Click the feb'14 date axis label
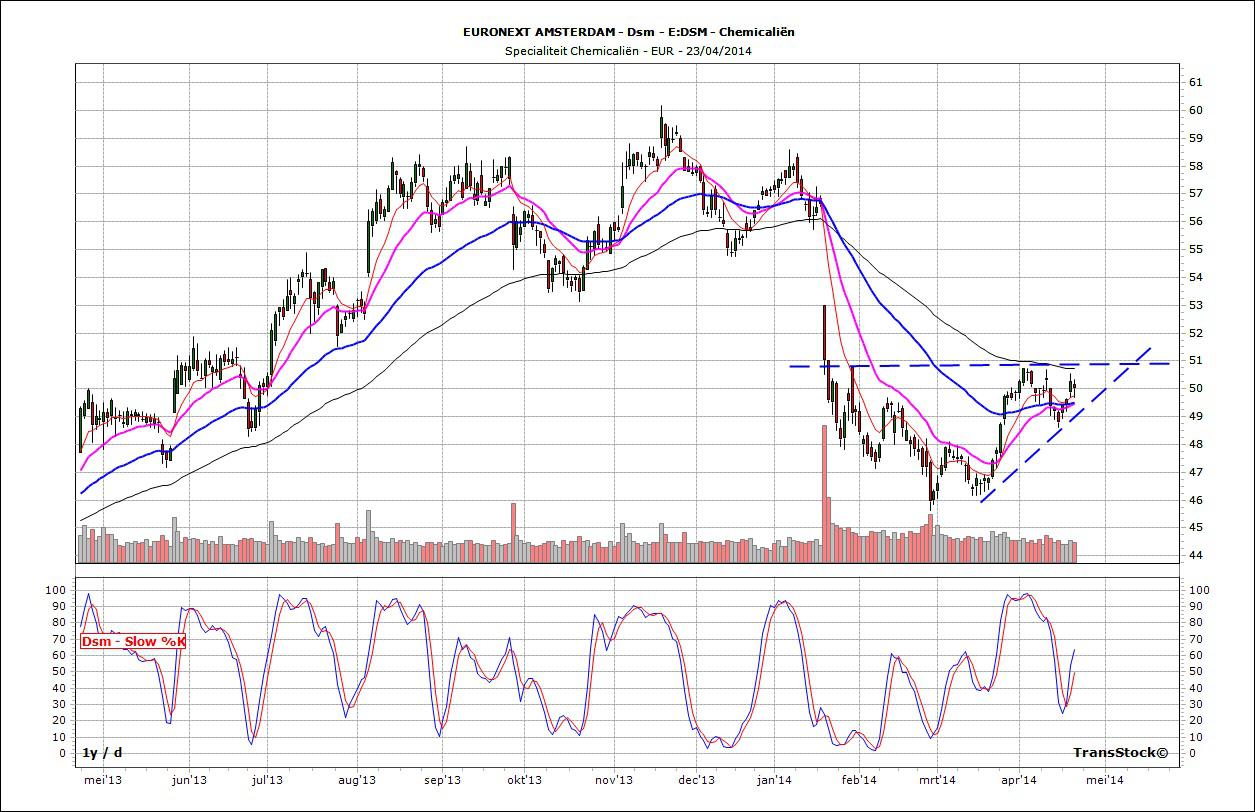Screen dimensions: 1255x812 click(x=858, y=779)
